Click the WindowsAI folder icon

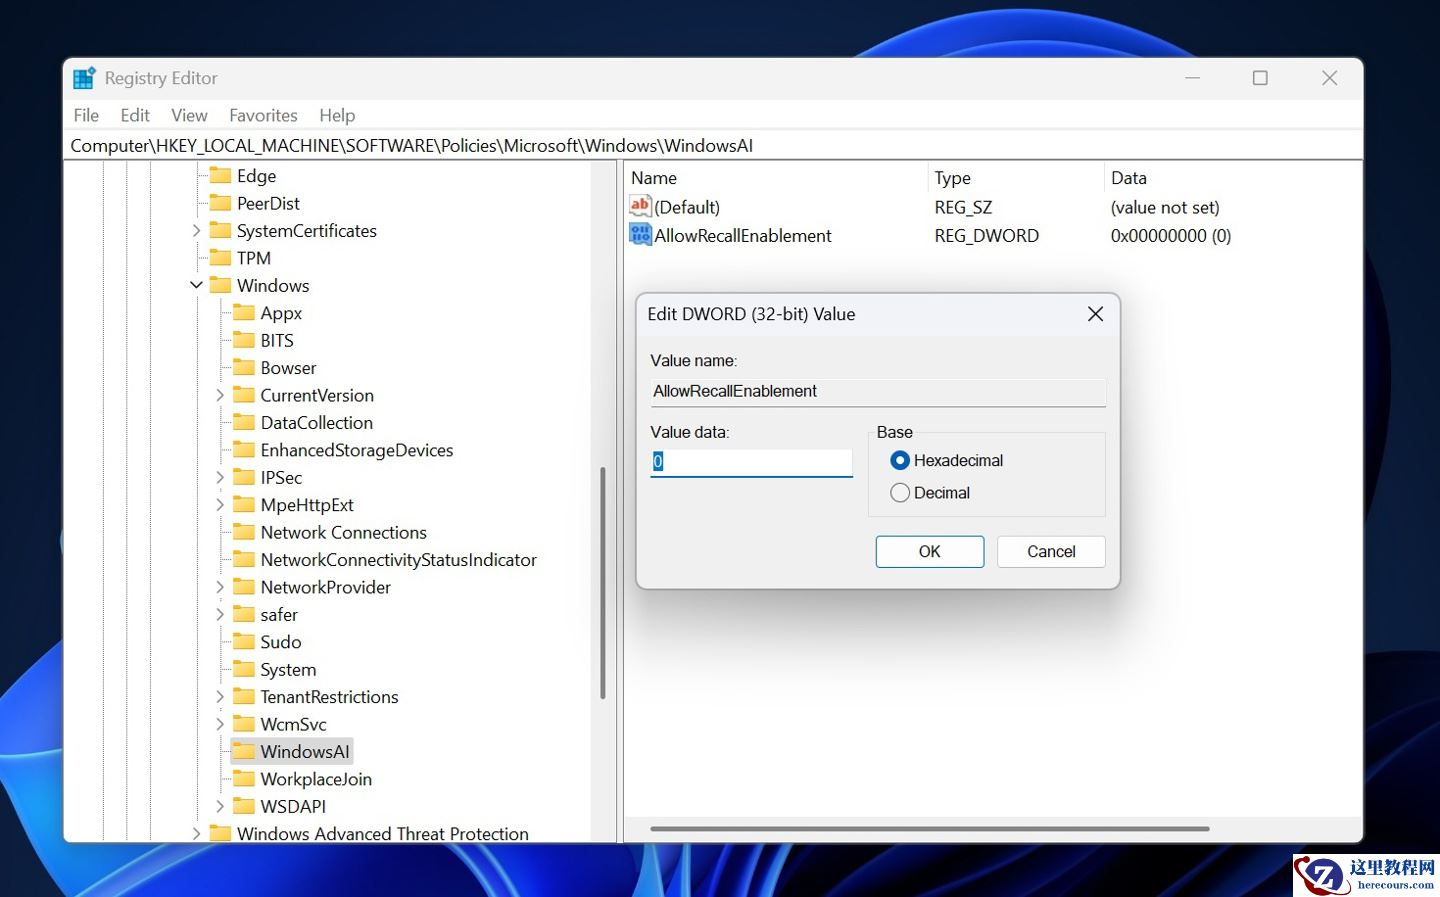243,751
